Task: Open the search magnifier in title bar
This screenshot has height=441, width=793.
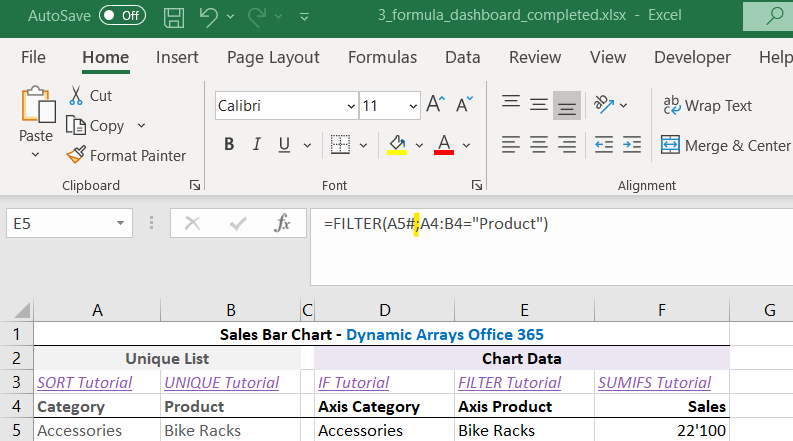Action: click(774, 16)
